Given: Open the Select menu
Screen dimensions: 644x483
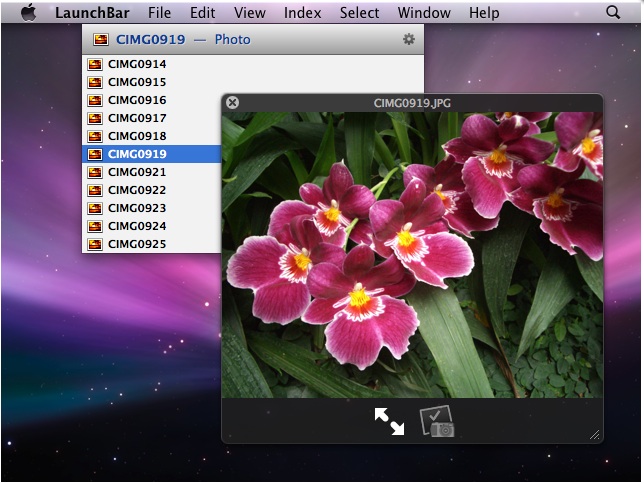Looking at the screenshot, I should click(359, 13).
